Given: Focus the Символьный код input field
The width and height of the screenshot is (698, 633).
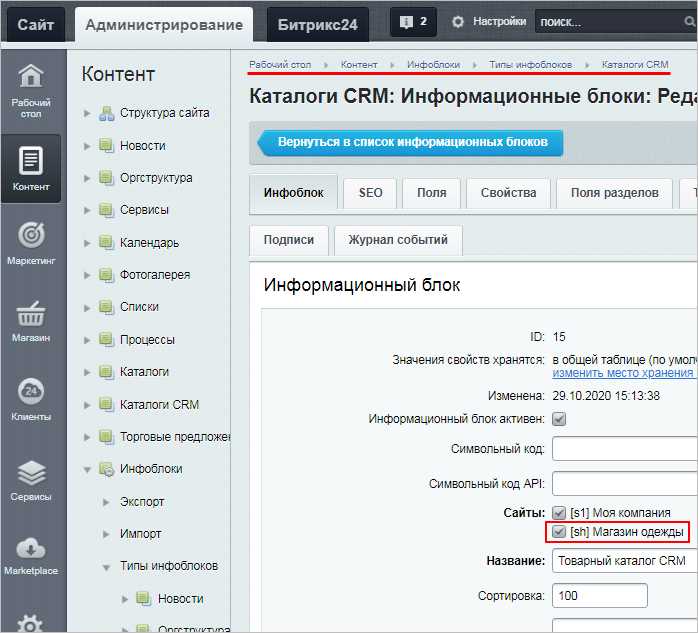Looking at the screenshot, I should (x=625, y=449).
